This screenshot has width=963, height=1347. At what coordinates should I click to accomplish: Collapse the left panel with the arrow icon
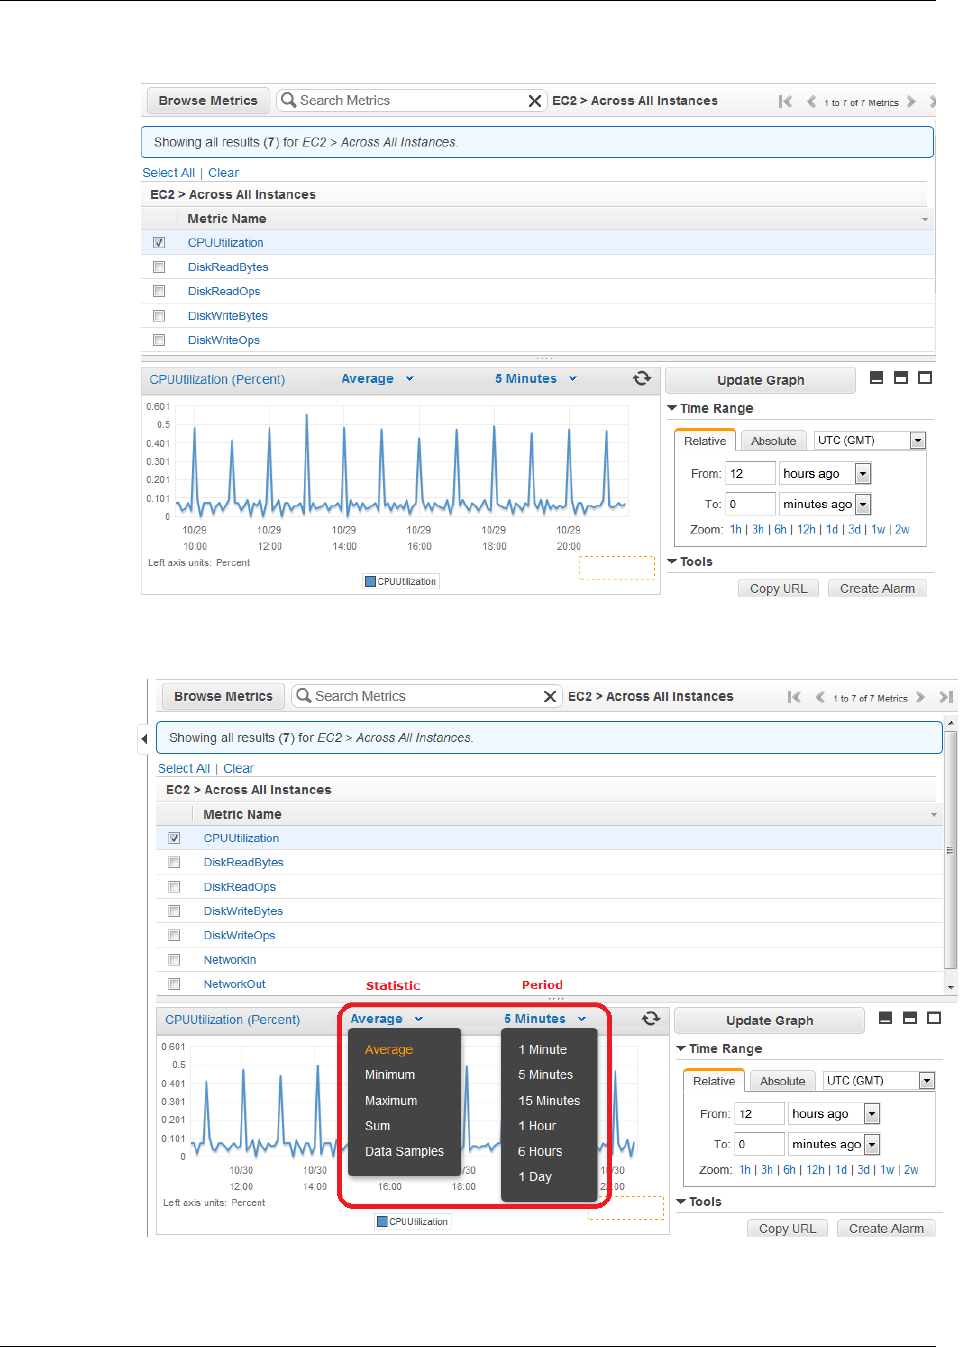click(x=144, y=739)
